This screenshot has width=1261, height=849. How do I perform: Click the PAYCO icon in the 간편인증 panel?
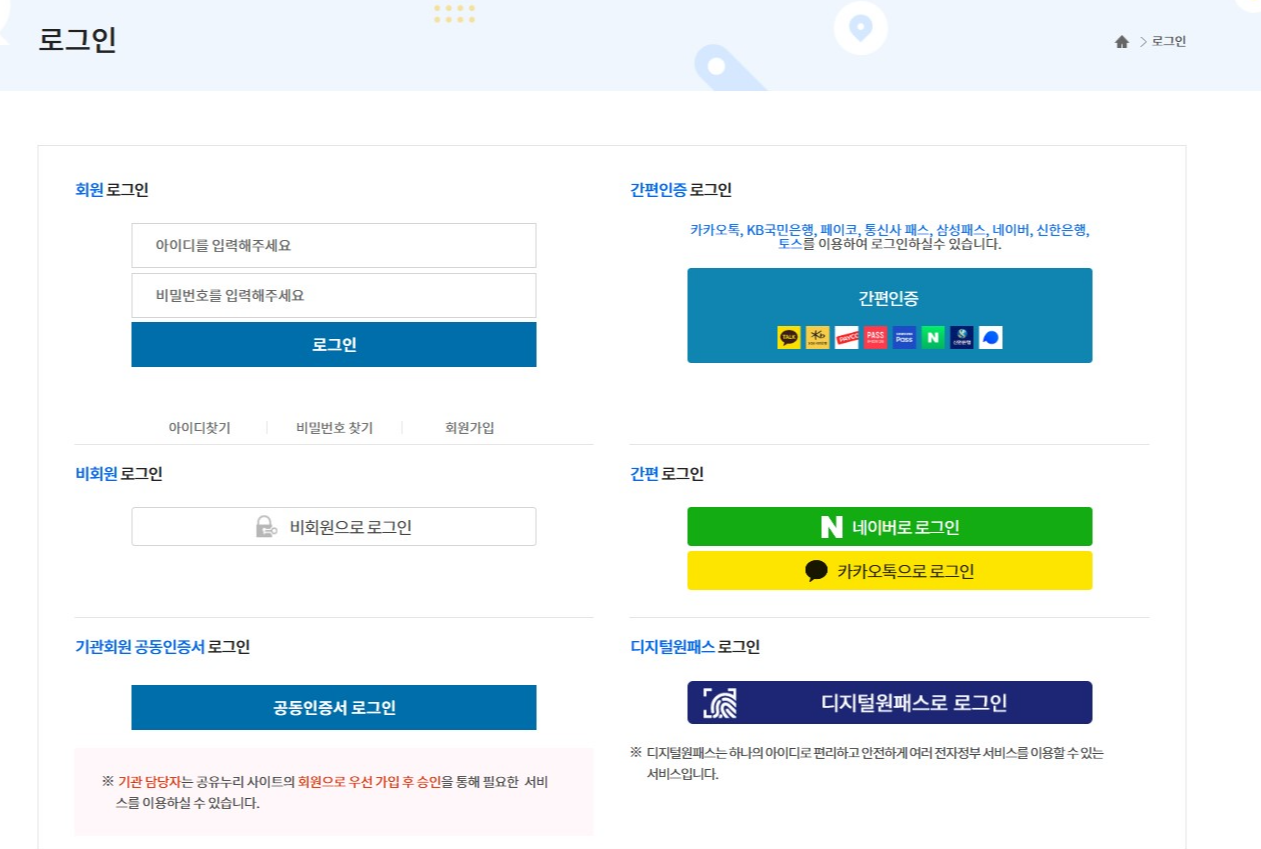tap(847, 337)
